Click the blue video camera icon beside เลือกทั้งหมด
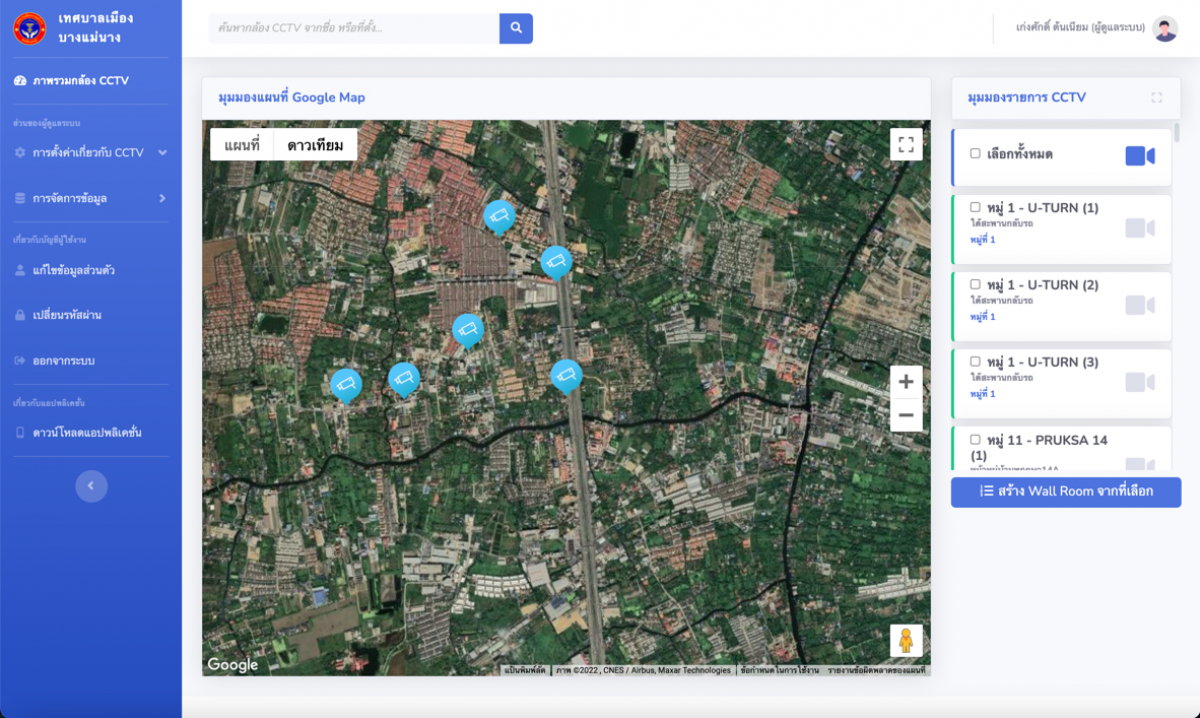Screen dimensions: 1200x718 coord(1140,156)
